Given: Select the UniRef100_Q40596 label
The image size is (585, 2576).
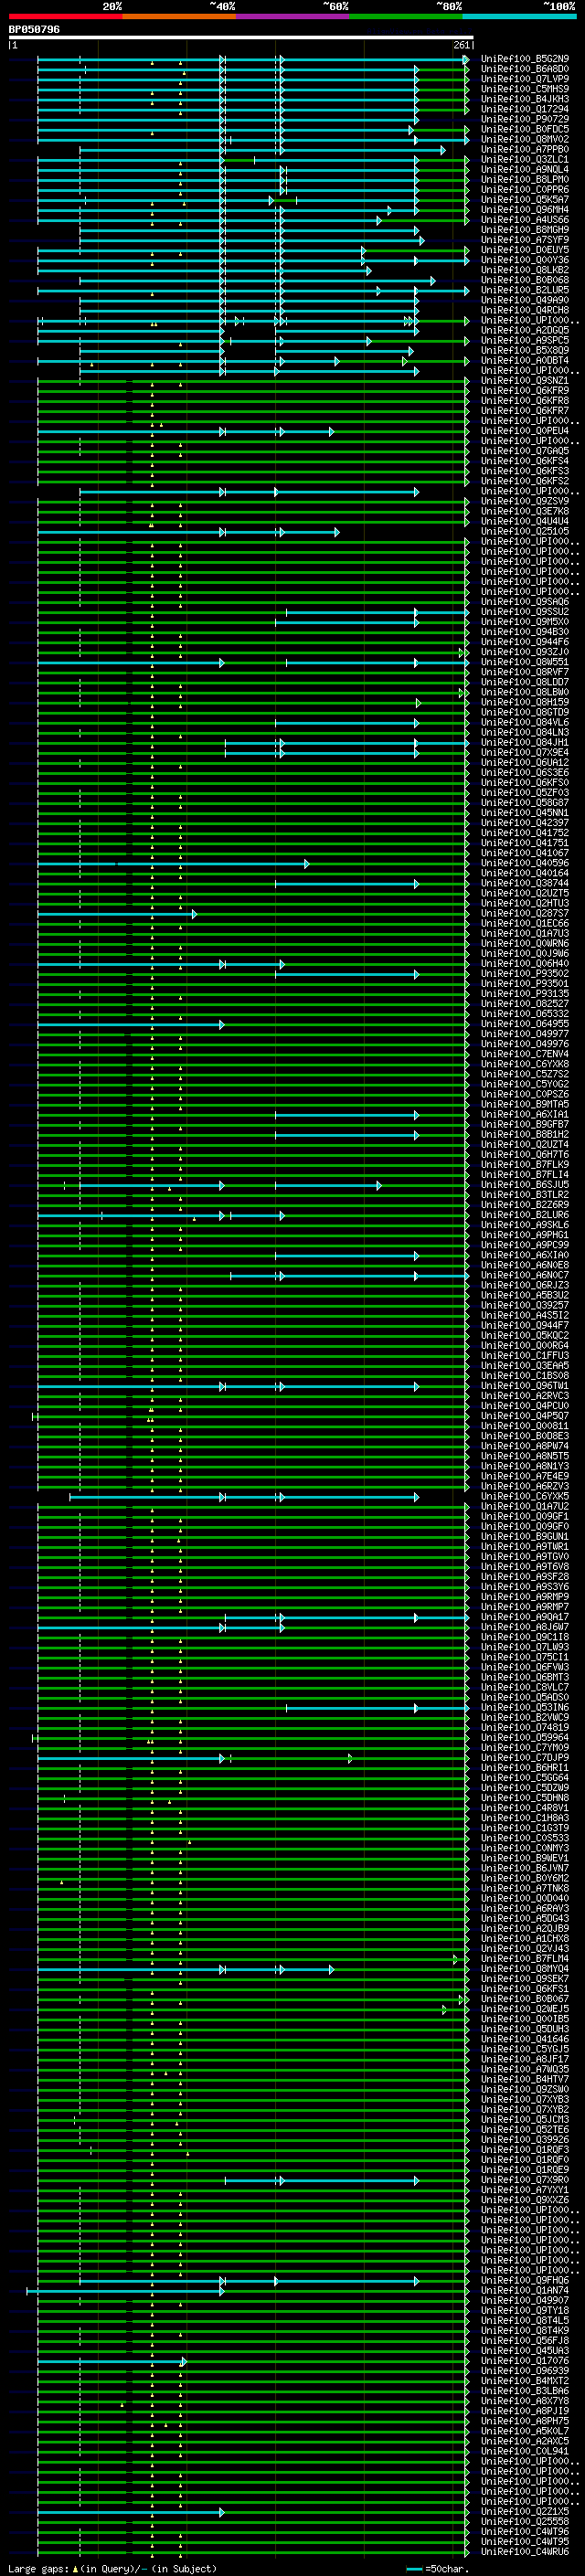Looking at the screenshot, I should pos(525,862).
